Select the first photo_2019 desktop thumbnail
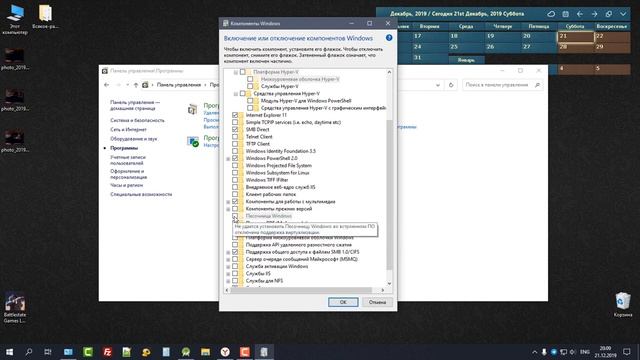 tap(15, 59)
